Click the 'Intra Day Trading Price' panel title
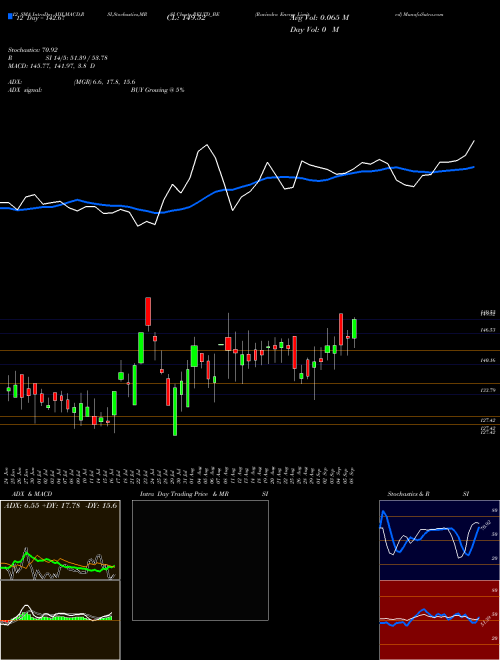 click(x=174, y=494)
